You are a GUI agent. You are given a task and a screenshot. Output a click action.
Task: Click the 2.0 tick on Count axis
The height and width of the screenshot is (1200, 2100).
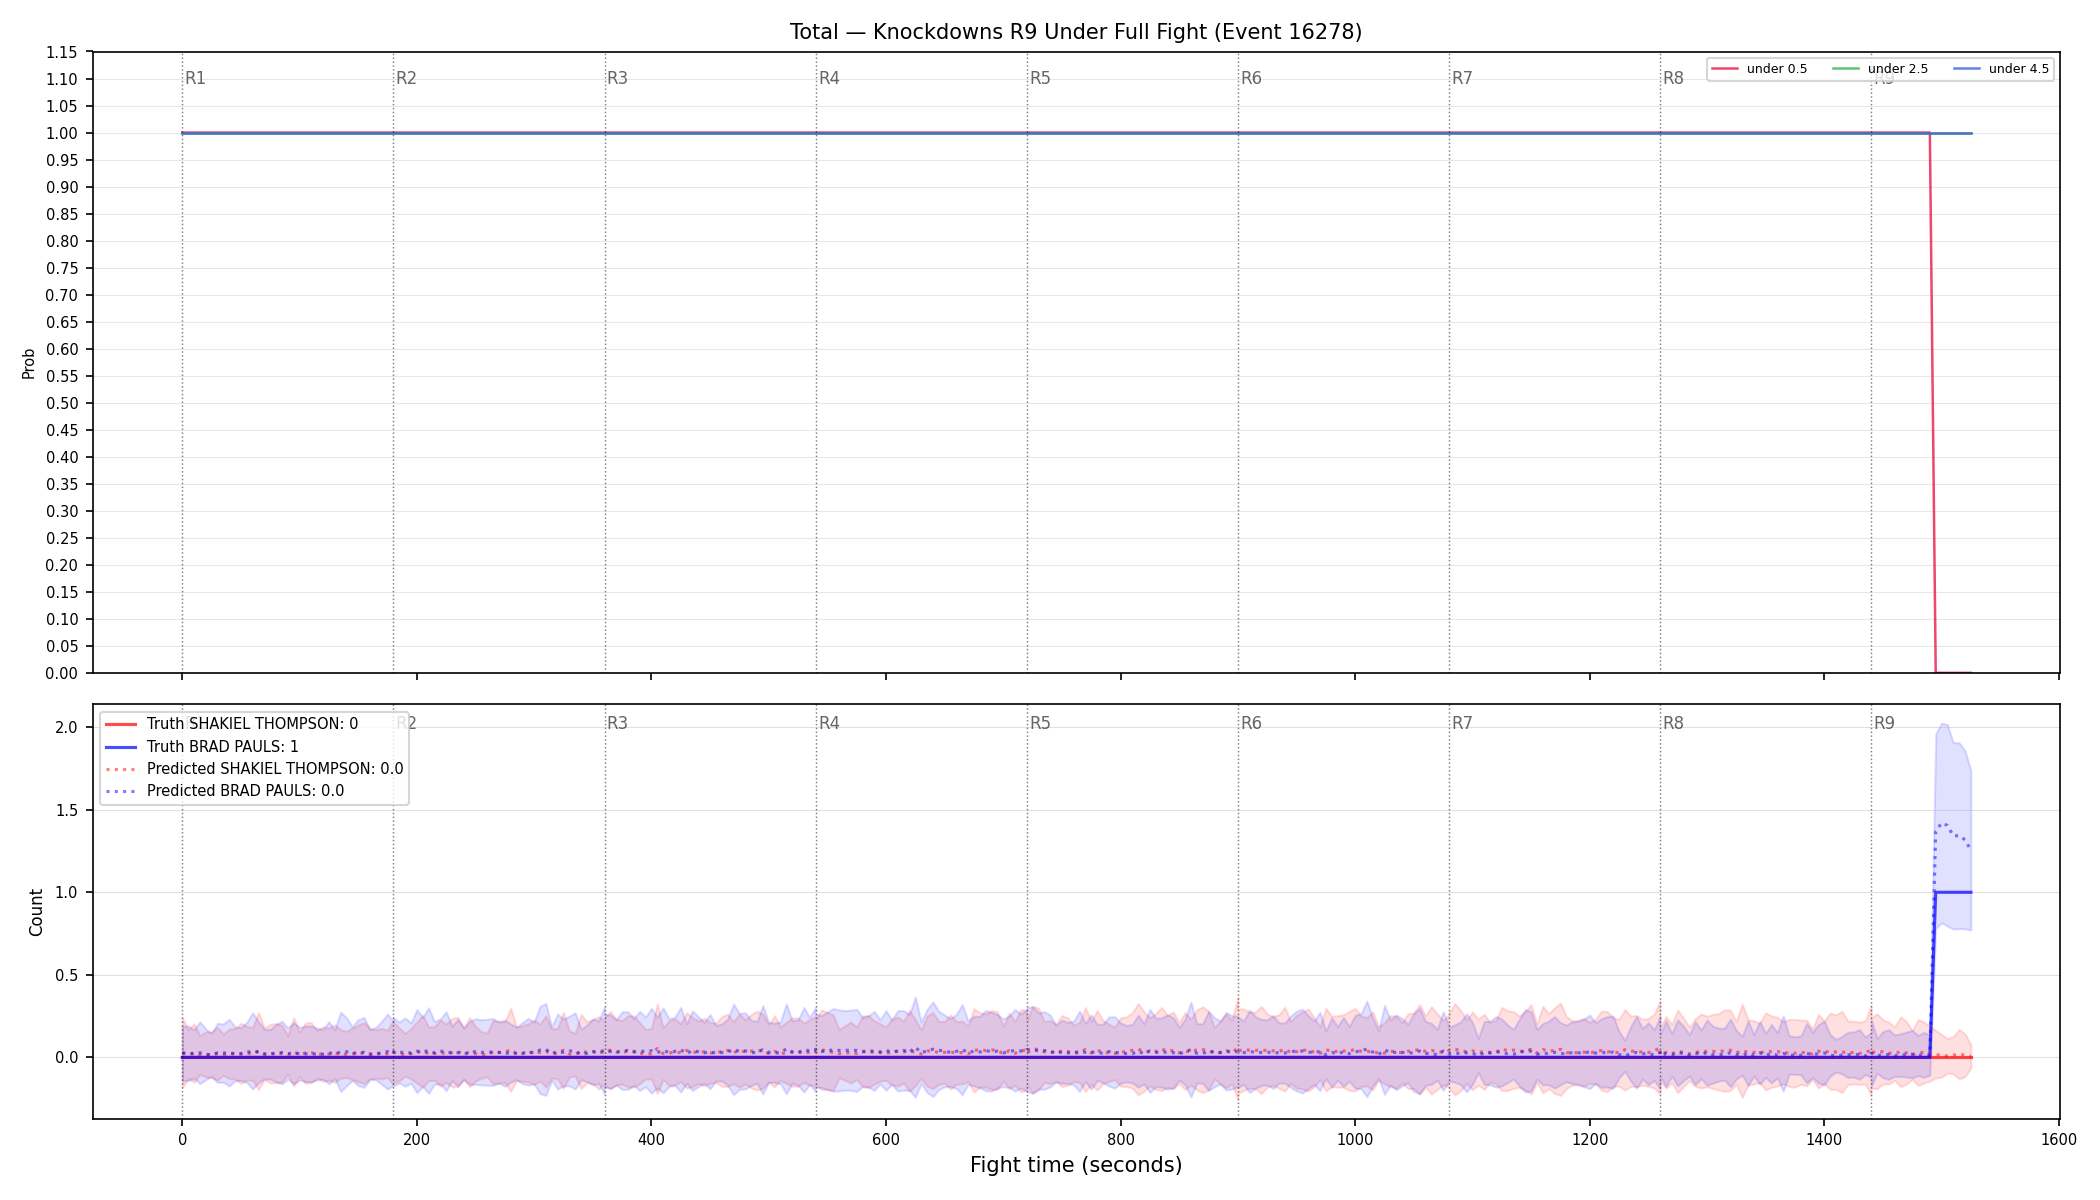[67, 727]
